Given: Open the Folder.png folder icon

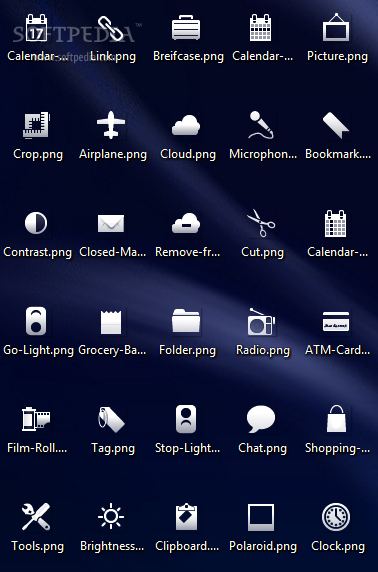Looking at the screenshot, I should (186, 321).
